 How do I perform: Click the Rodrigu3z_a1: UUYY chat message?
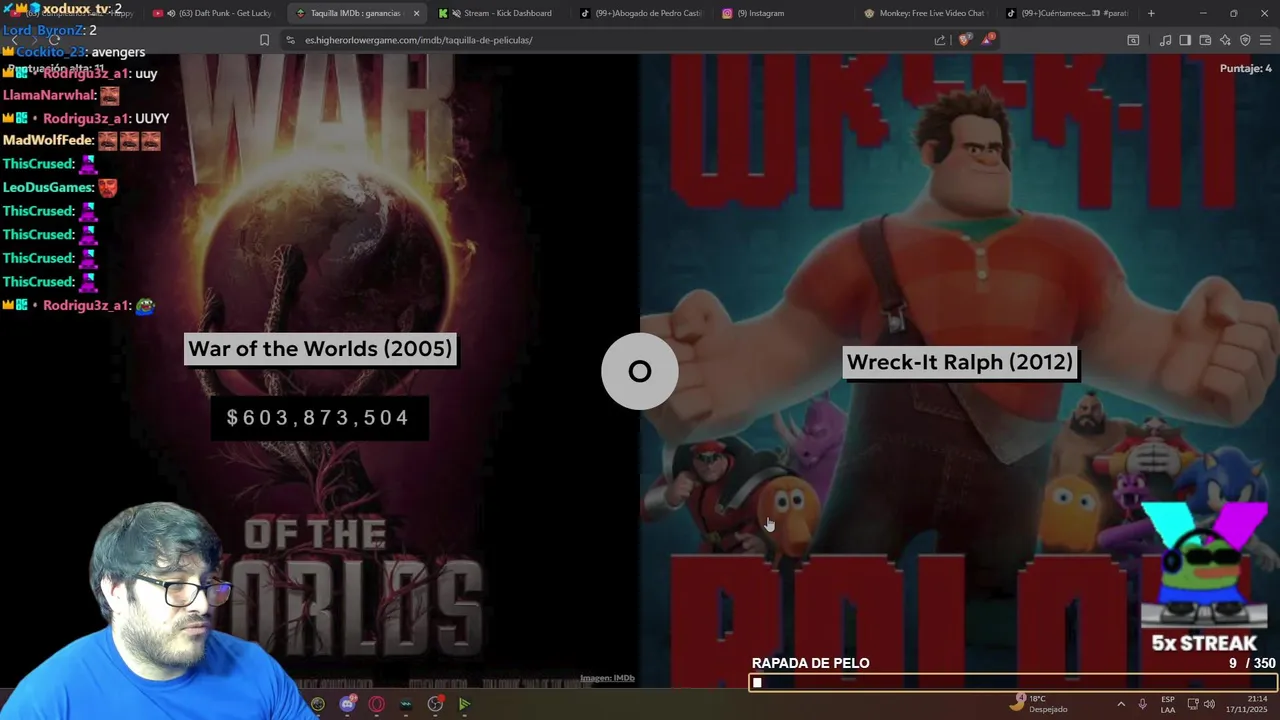pyautogui.click(x=86, y=118)
